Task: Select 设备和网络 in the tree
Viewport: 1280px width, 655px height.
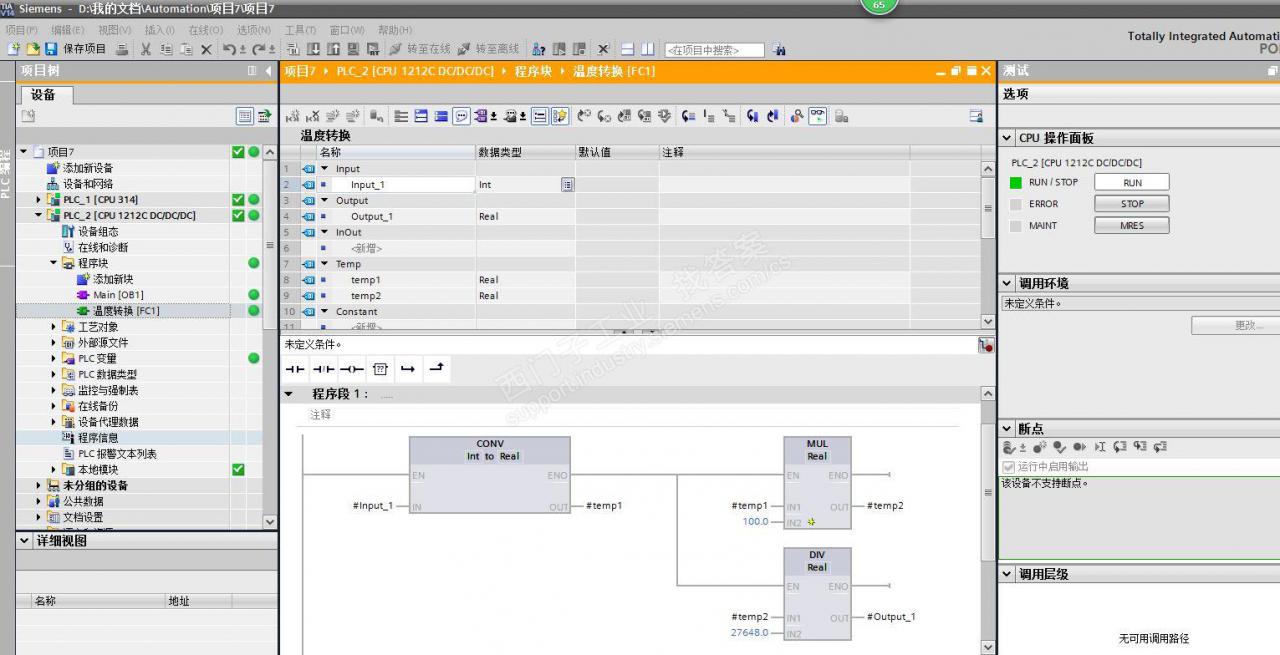Action: coord(87,184)
